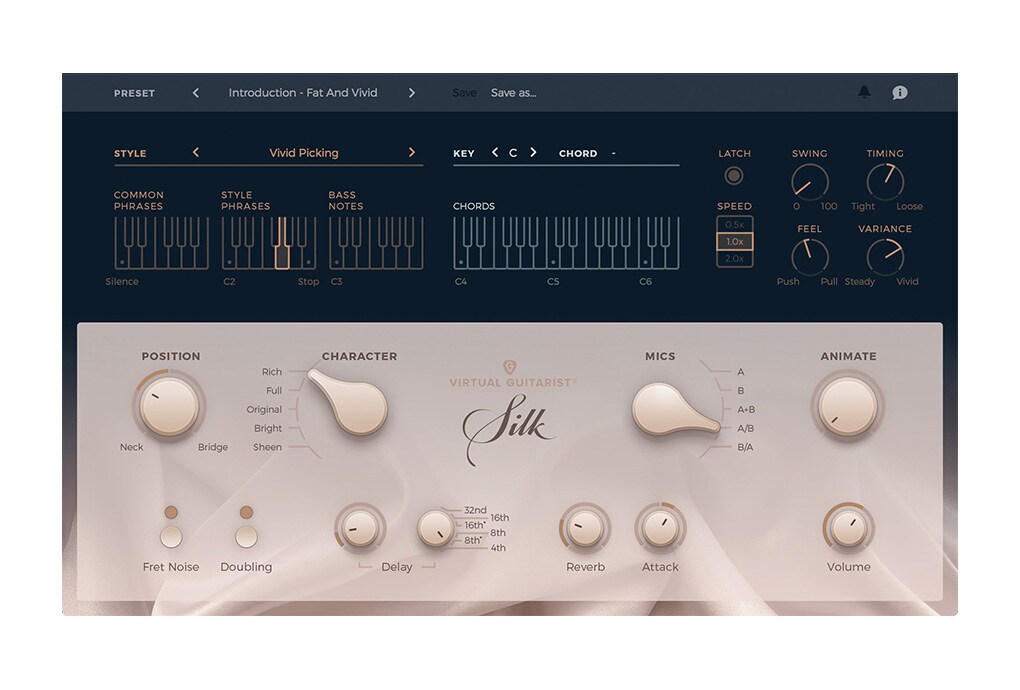The image size is (1020, 690).
Task: Click the Mics selector knob
Action: pyautogui.click(x=673, y=411)
